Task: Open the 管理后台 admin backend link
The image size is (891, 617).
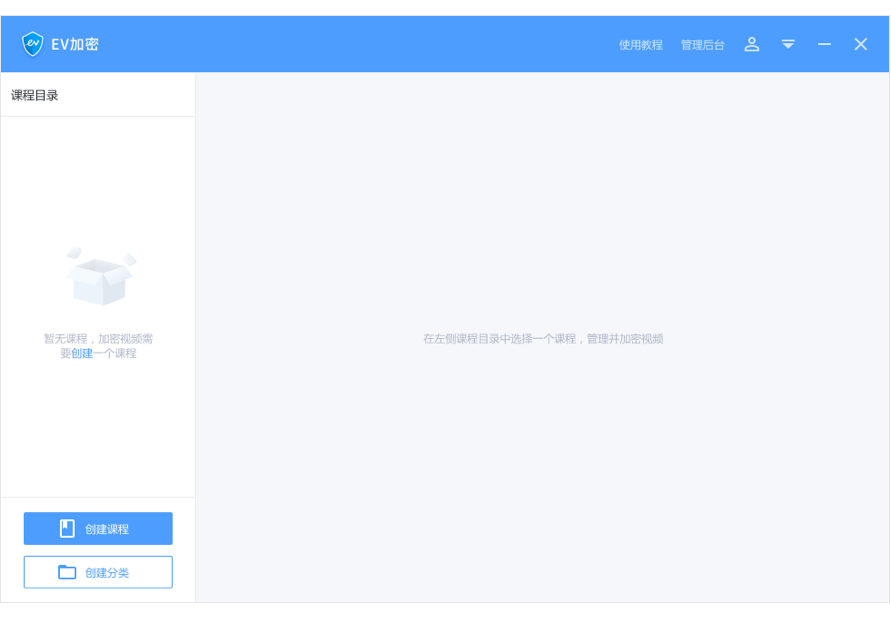Action: [703, 45]
